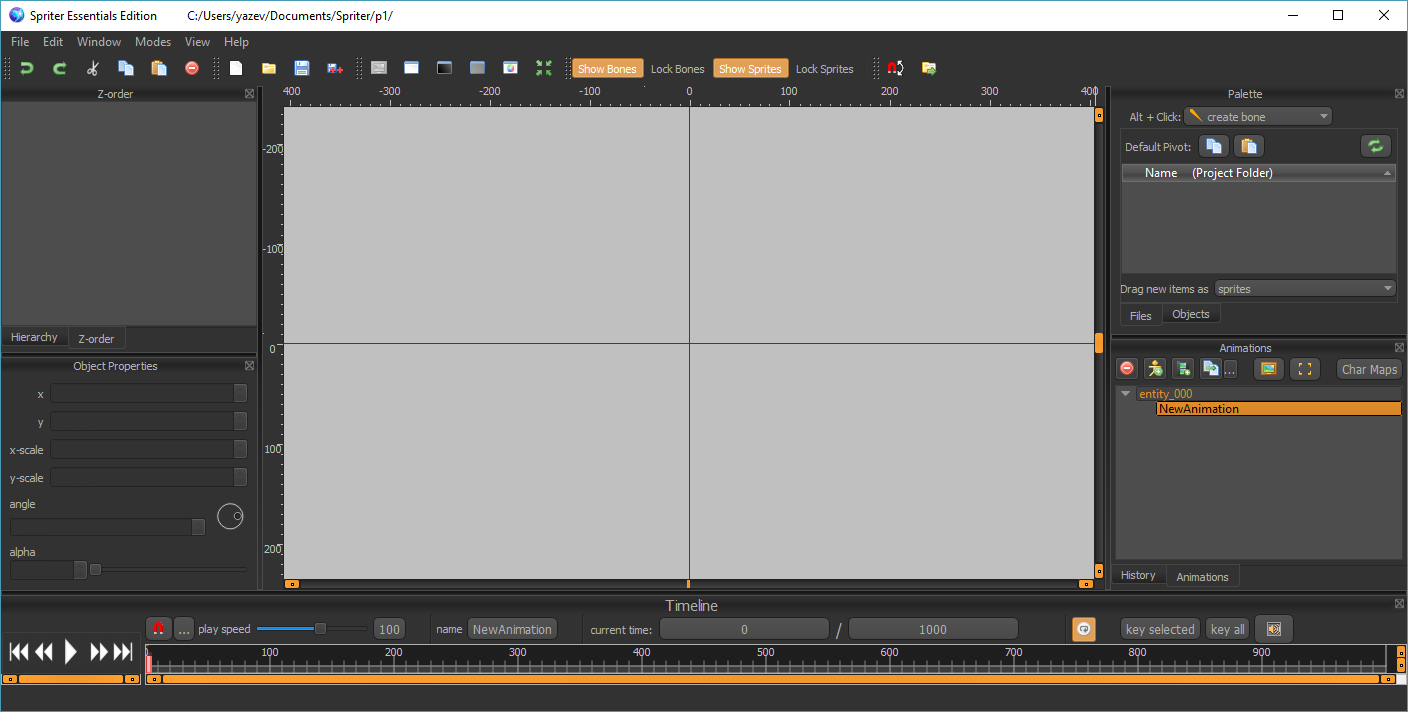This screenshot has height=712, width=1408.
Task: Click the blue floppy disk Save icon
Action: [301, 68]
